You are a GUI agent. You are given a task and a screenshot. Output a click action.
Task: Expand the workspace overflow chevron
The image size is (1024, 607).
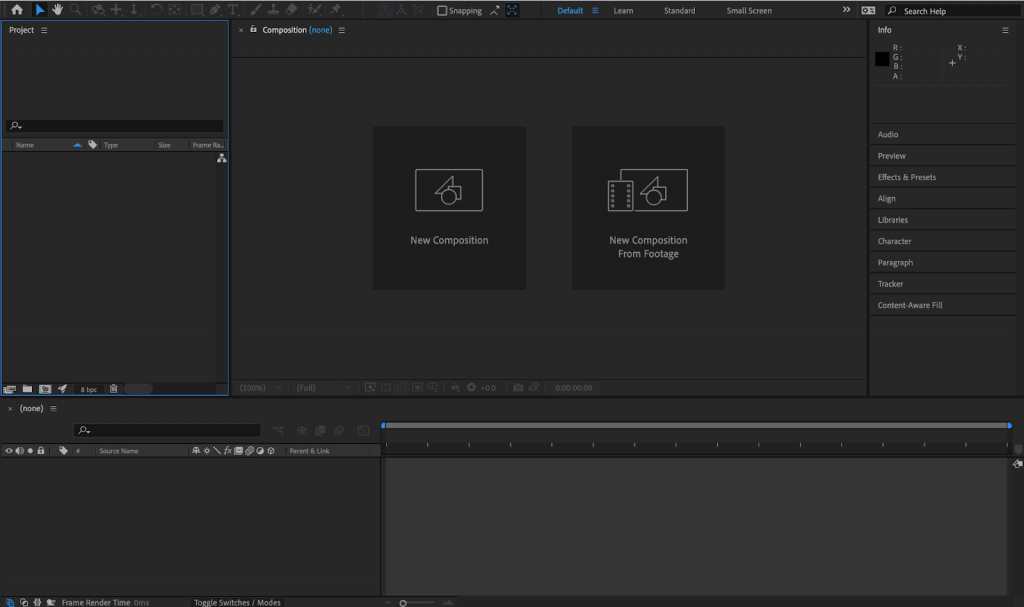(846, 10)
